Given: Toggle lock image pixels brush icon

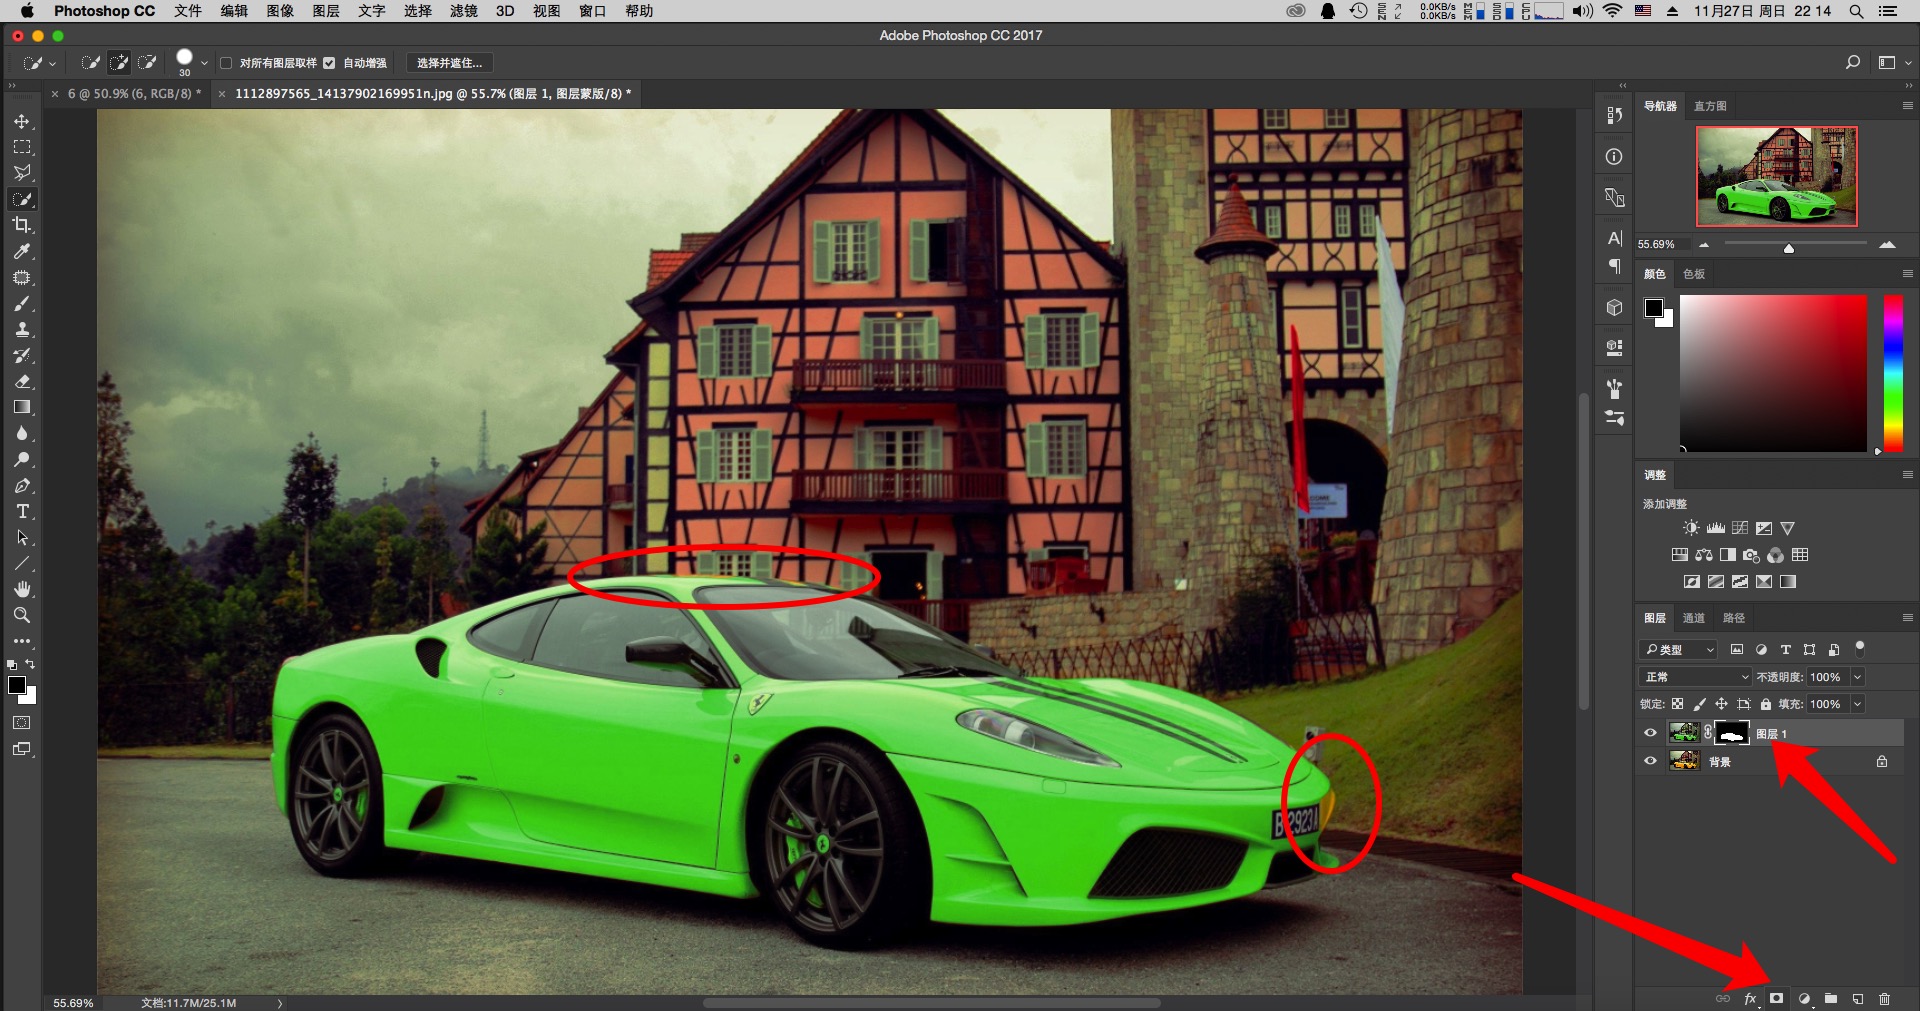Looking at the screenshot, I should (x=1699, y=704).
